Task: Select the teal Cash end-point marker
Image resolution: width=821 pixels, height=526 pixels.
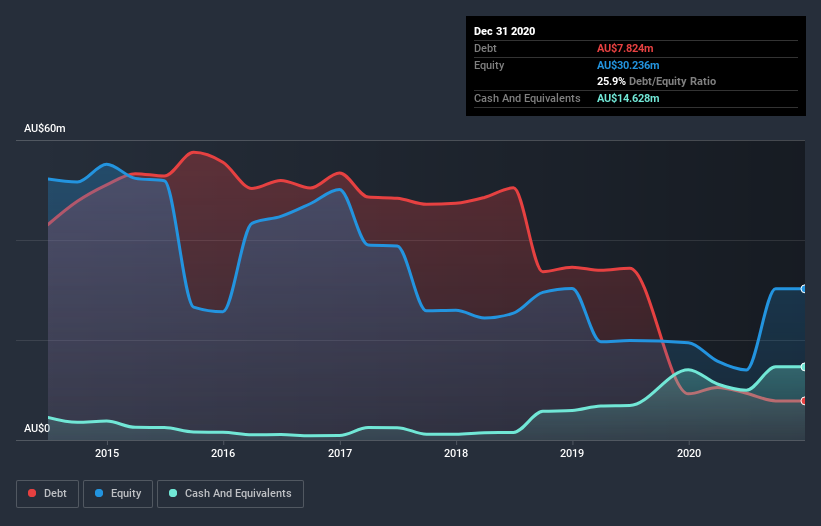Action: 804,367
